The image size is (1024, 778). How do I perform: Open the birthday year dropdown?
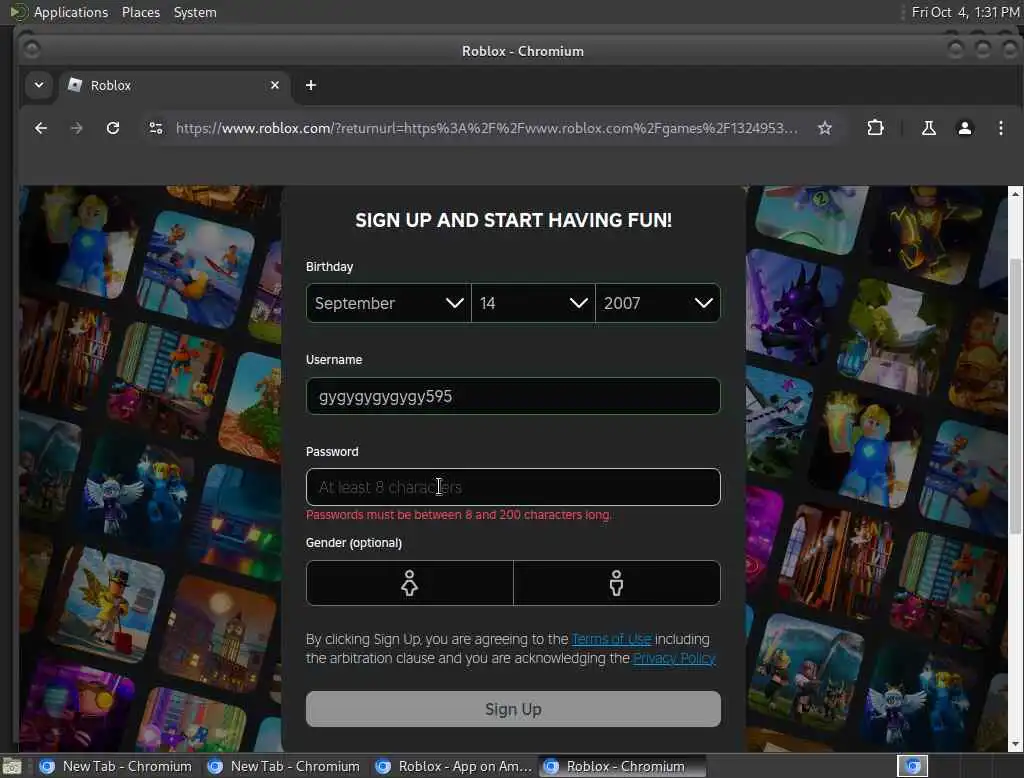click(x=658, y=303)
